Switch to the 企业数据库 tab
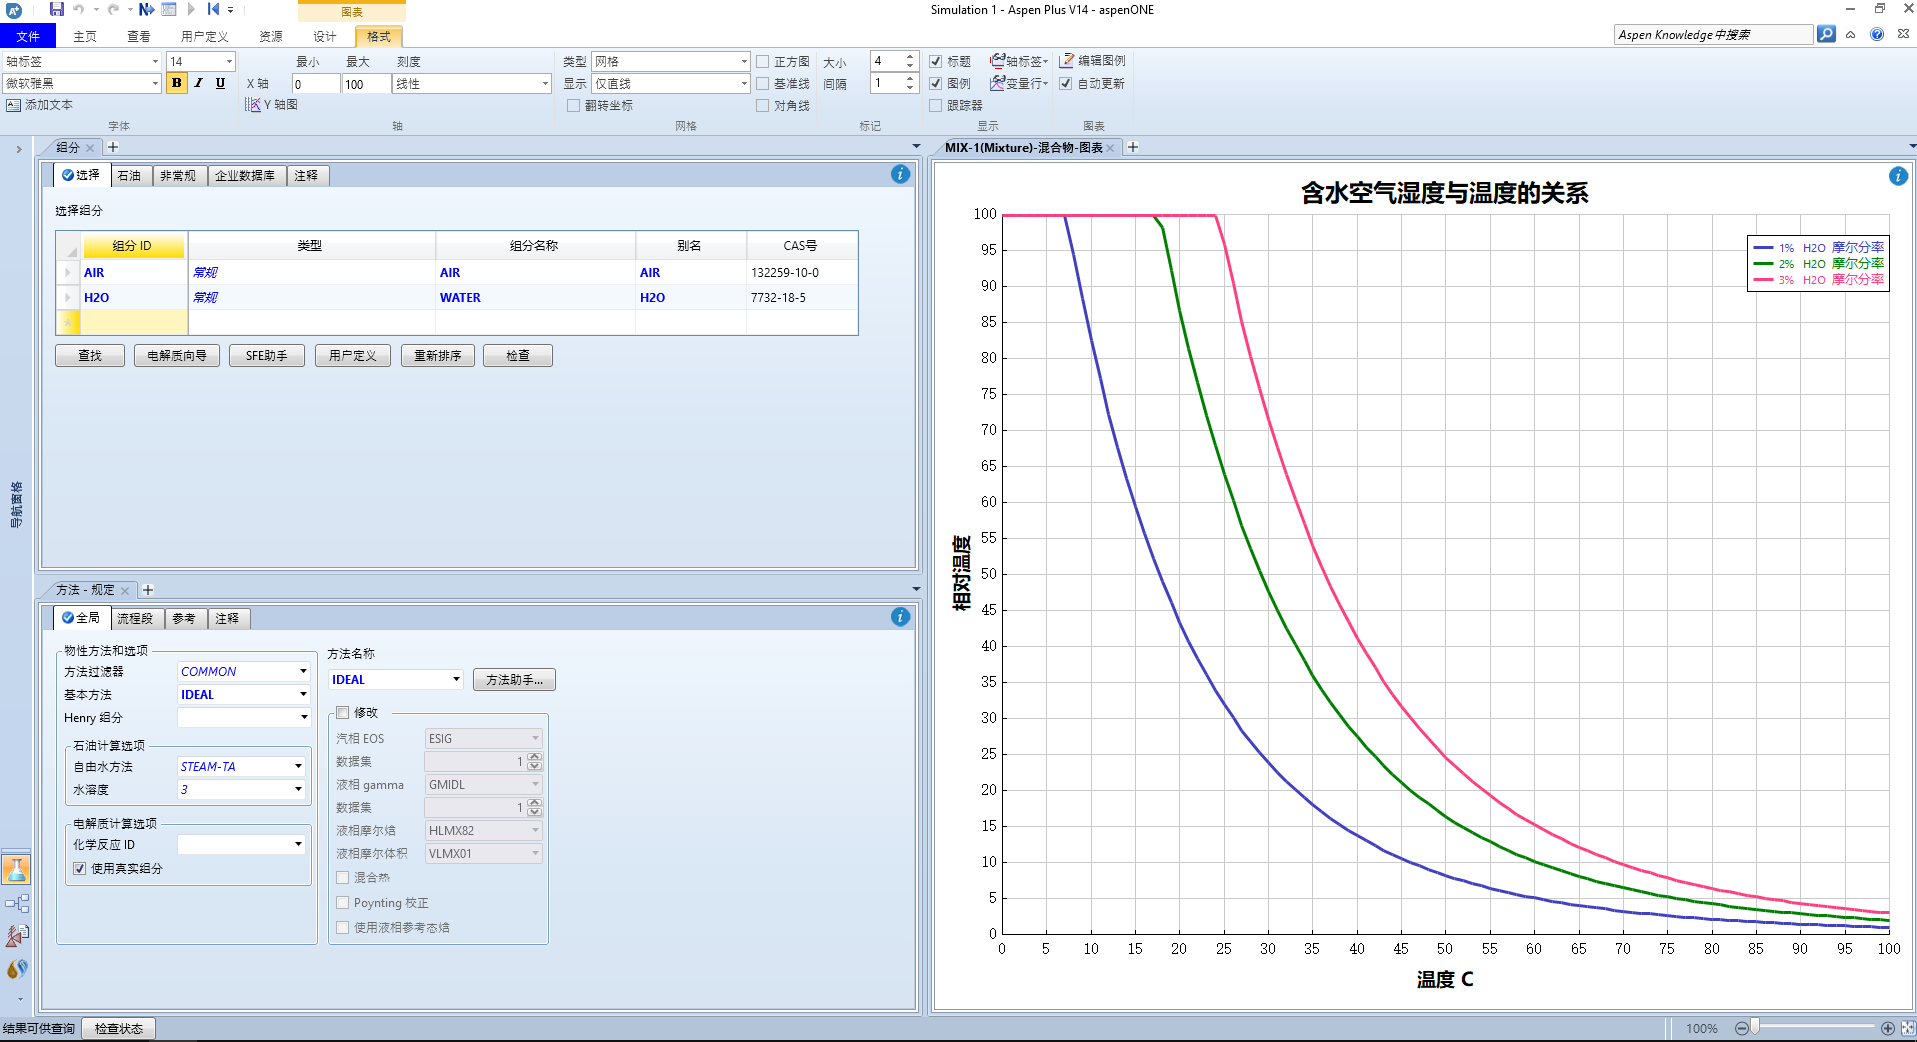This screenshot has height=1042, width=1917. pos(245,175)
